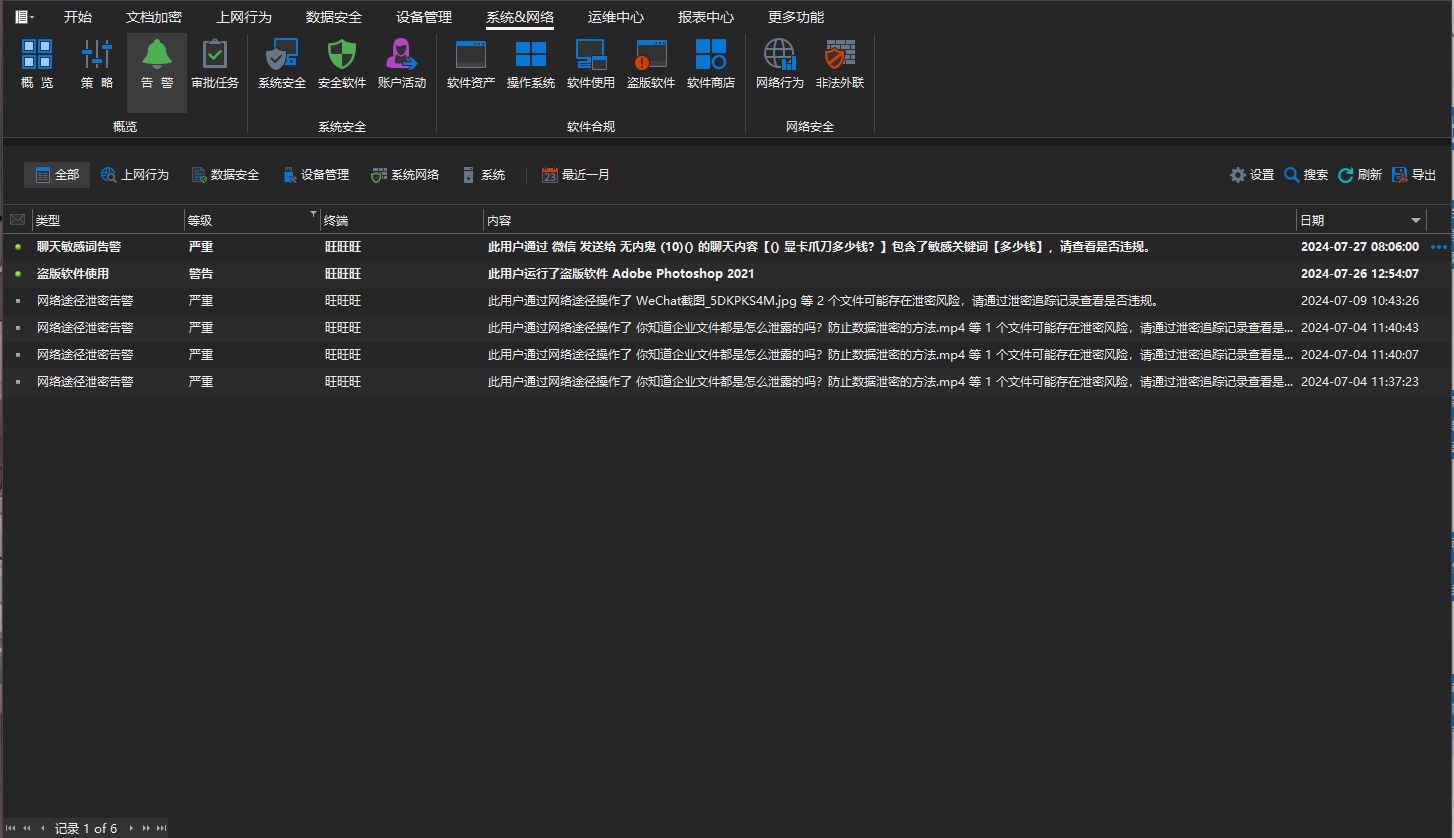
Task: Open the 报表中心 menu tab
Action: tap(706, 17)
